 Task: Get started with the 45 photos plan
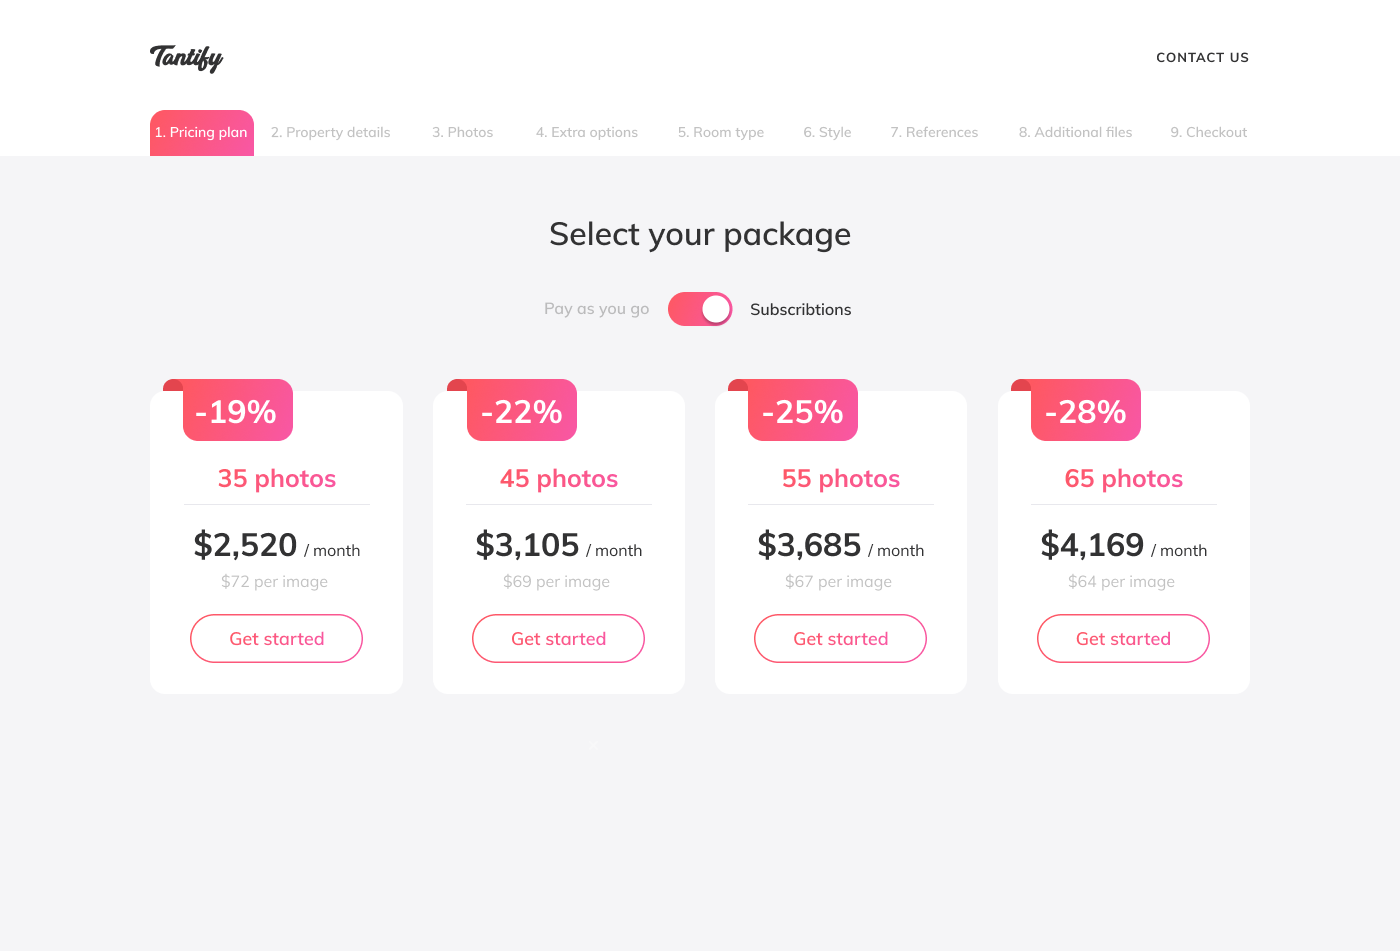558,638
